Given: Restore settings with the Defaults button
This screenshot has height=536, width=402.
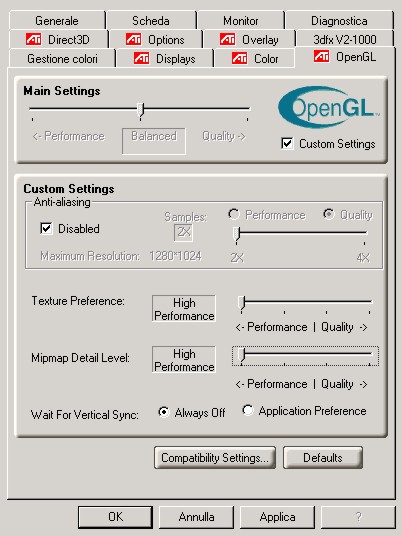Looking at the screenshot, I should coord(323,457).
